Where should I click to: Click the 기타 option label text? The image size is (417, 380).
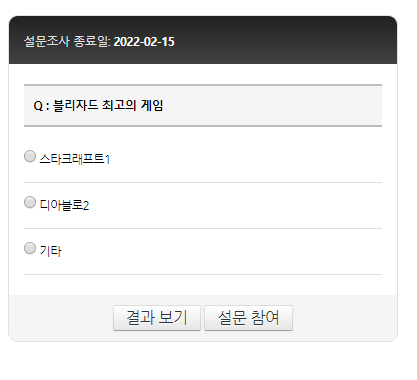click(50, 251)
